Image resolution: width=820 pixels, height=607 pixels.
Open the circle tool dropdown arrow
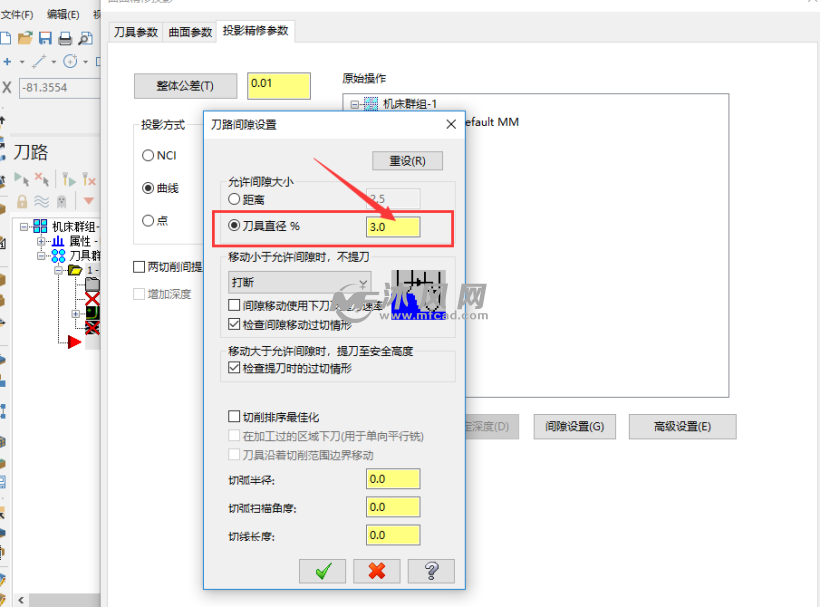click(85, 62)
